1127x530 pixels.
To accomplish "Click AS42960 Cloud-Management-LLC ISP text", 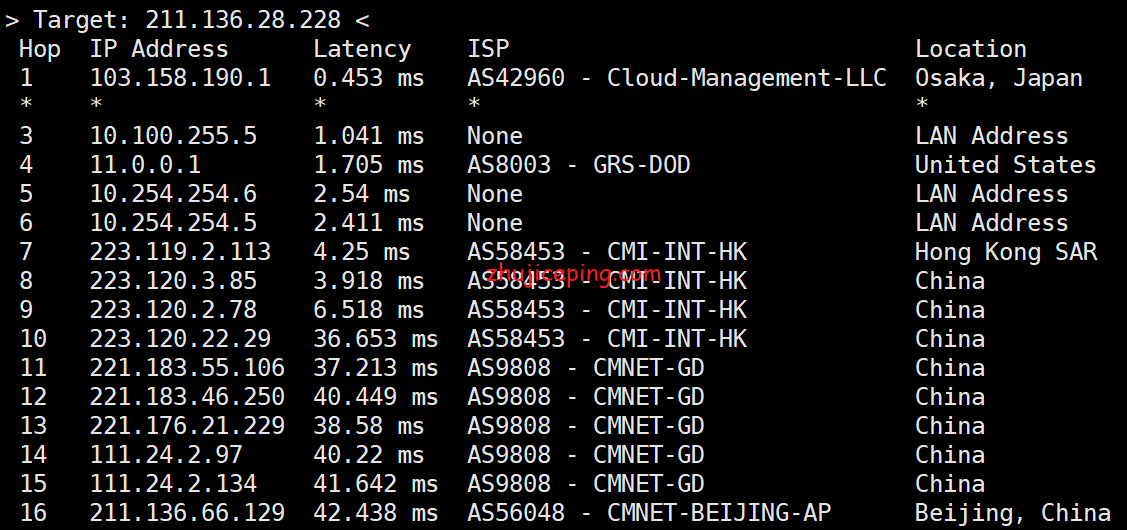I will [676, 78].
